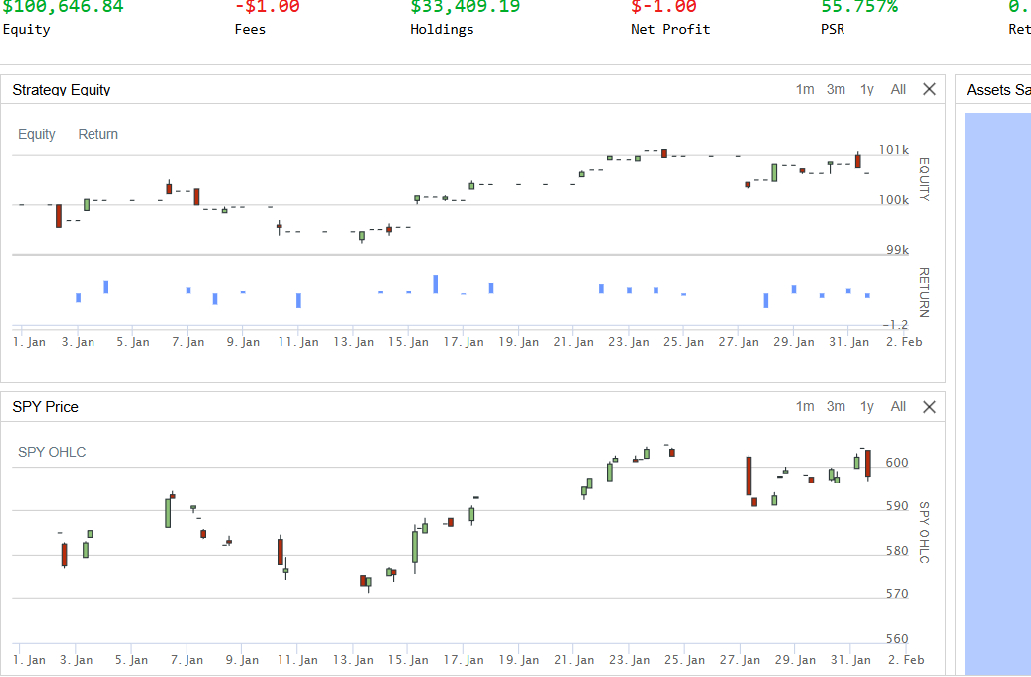1031x677 pixels.
Task: Pick 3m range on SPY Price chart
Action: [836, 406]
